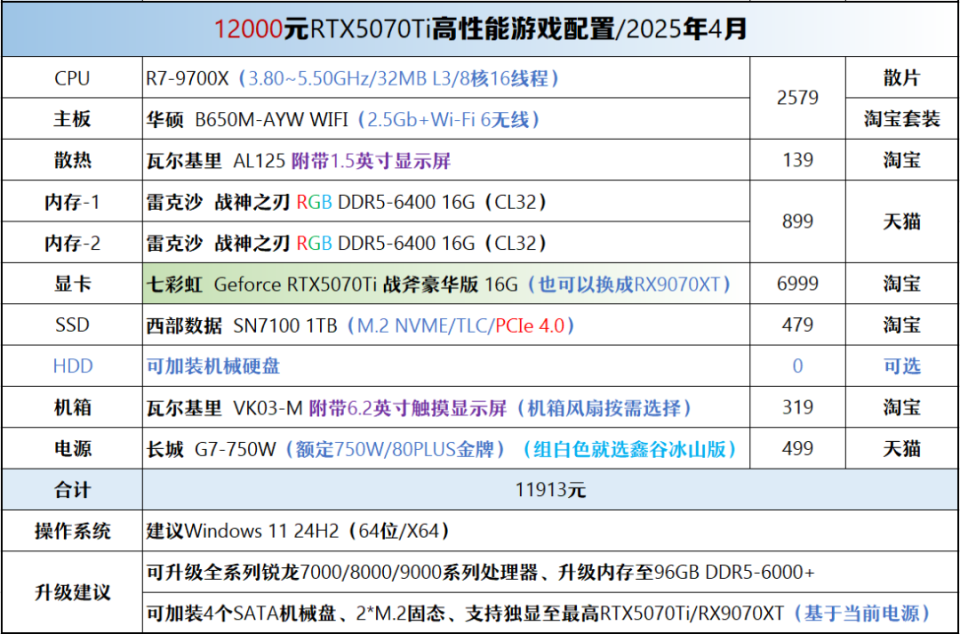Click the price cell "6999"
The width and height of the screenshot is (960, 634).
[x=798, y=284]
